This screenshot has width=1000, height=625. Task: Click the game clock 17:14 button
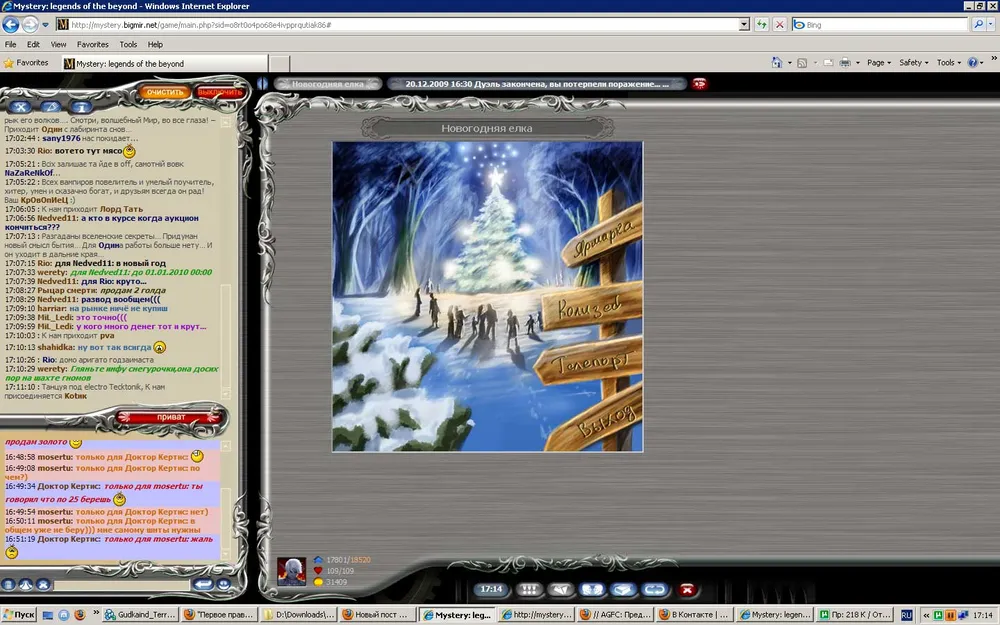point(491,589)
